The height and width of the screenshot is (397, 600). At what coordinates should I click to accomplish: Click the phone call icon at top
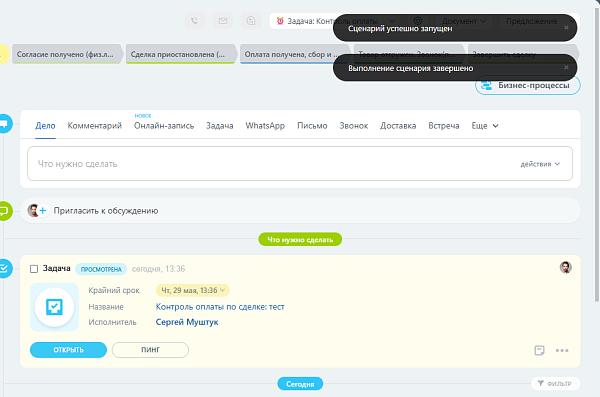[194, 21]
